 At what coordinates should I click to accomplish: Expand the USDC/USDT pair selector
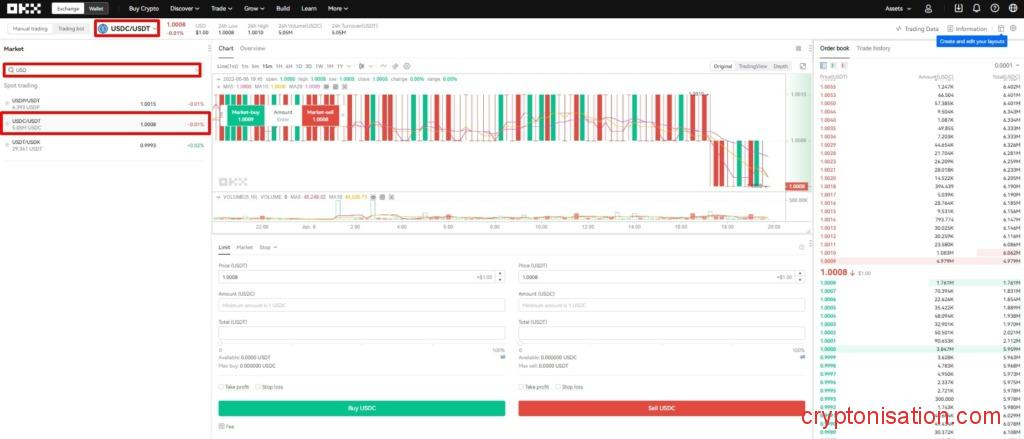click(127, 28)
